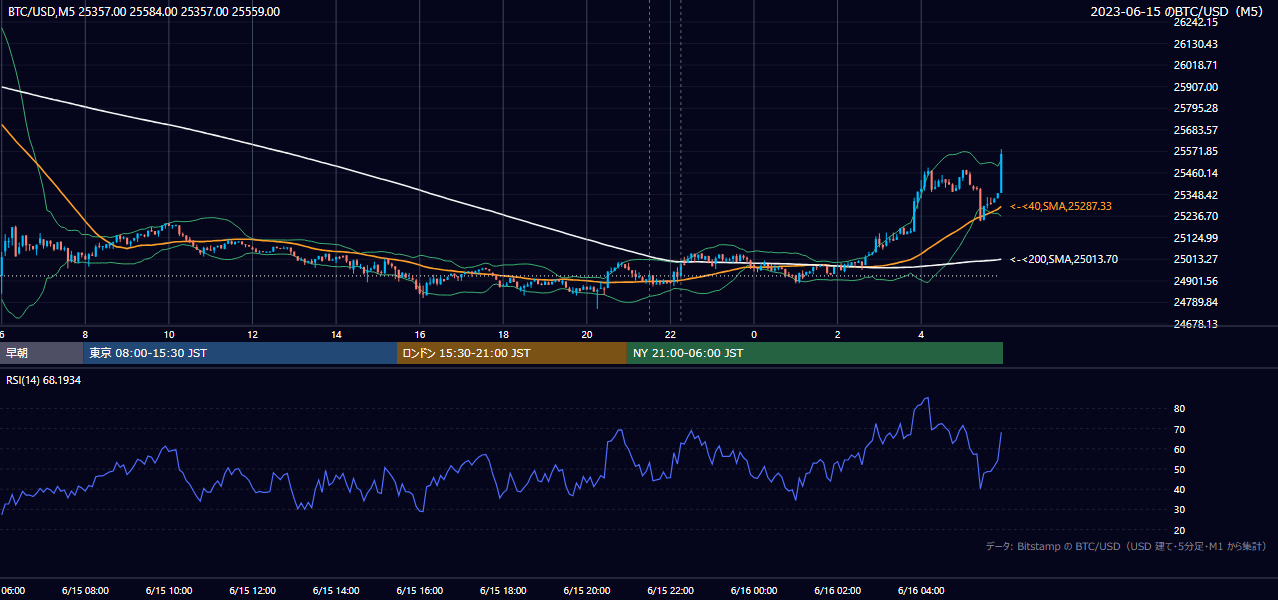Viewport: 1278px width, 600px height.
Task: Click hour tick 8 under price chart
Action: point(85,334)
